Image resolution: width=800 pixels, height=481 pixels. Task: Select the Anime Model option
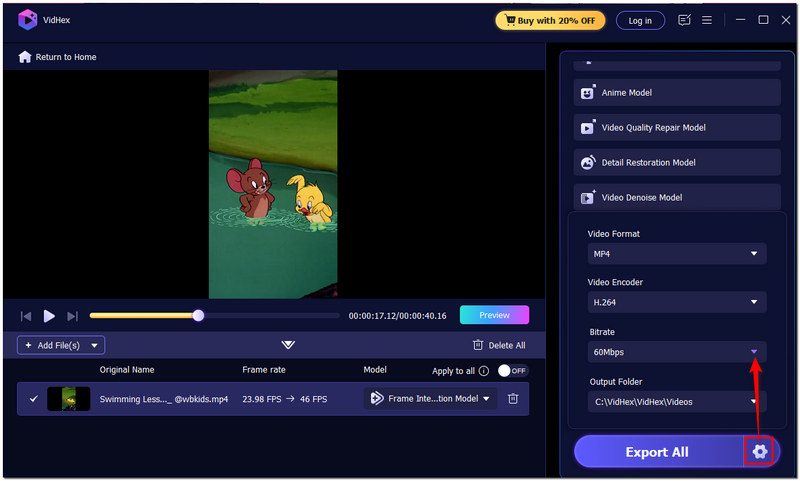pyautogui.click(x=677, y=93)
